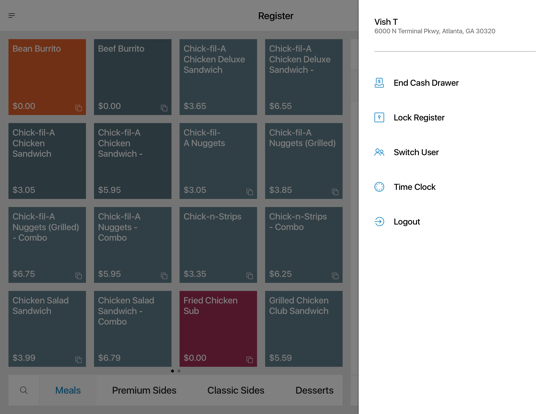Select Grilled Chicken Club Sandwich tile
Screen dimensions: 552x414
click(304, 329)
